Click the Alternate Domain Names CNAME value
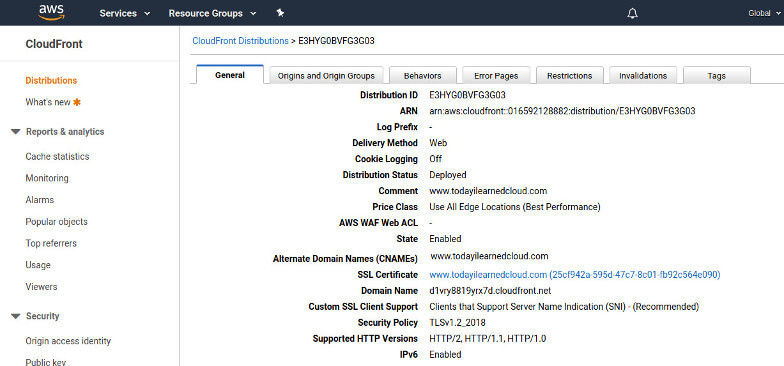Viewport: 784px width, 366px height. (x=490, y=256)
